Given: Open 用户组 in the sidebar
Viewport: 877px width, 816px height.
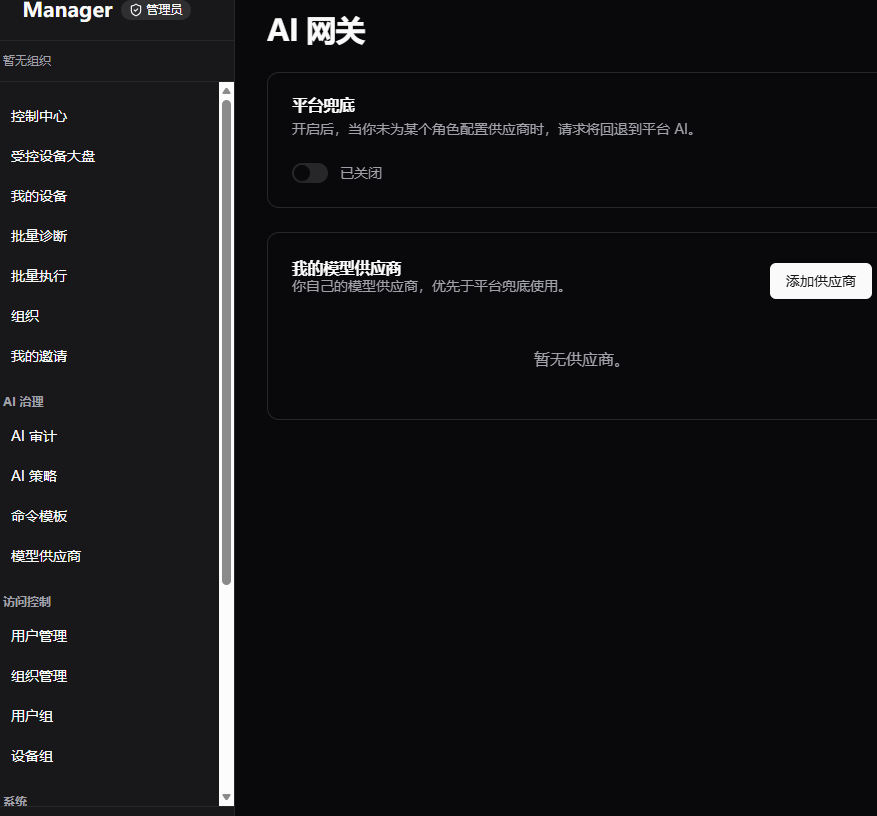Looking at the screenshot, I should [32, 716].
